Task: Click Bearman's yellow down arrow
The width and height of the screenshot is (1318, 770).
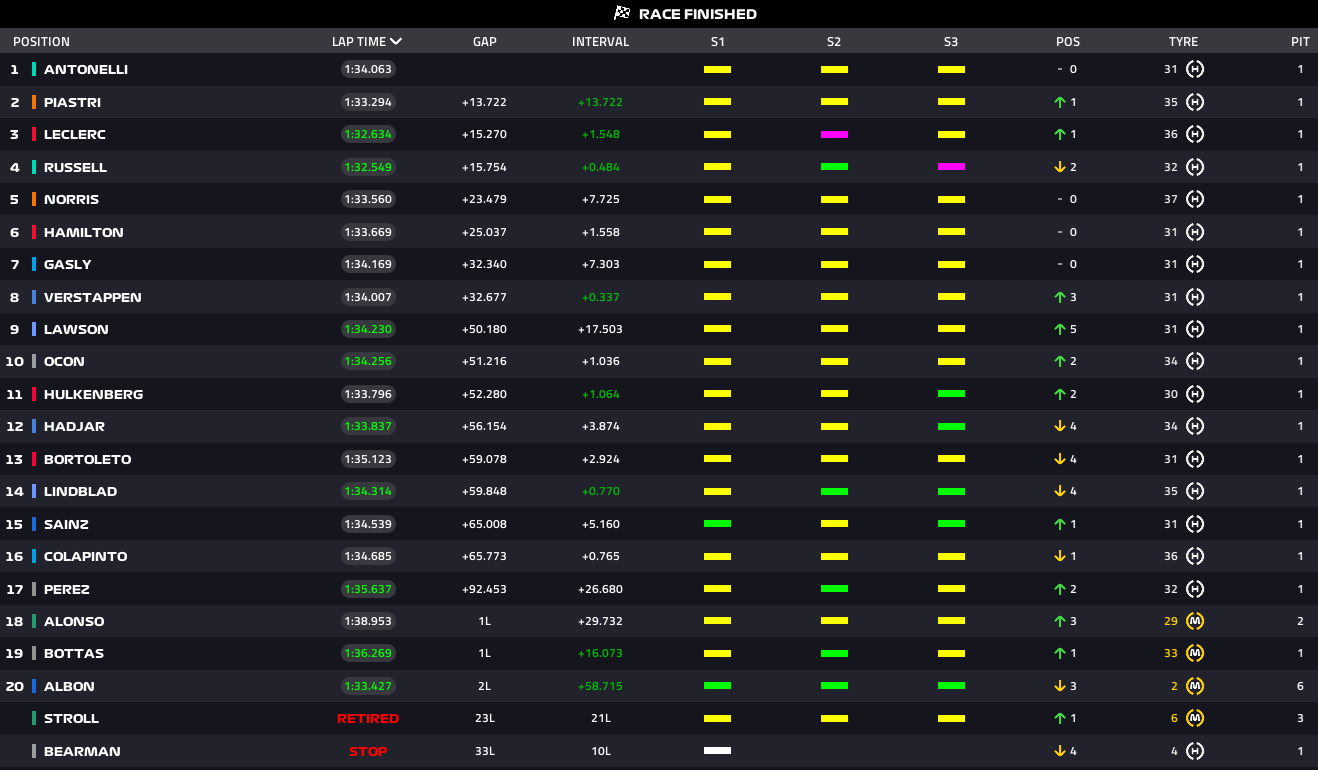Action: [1060, 751]
